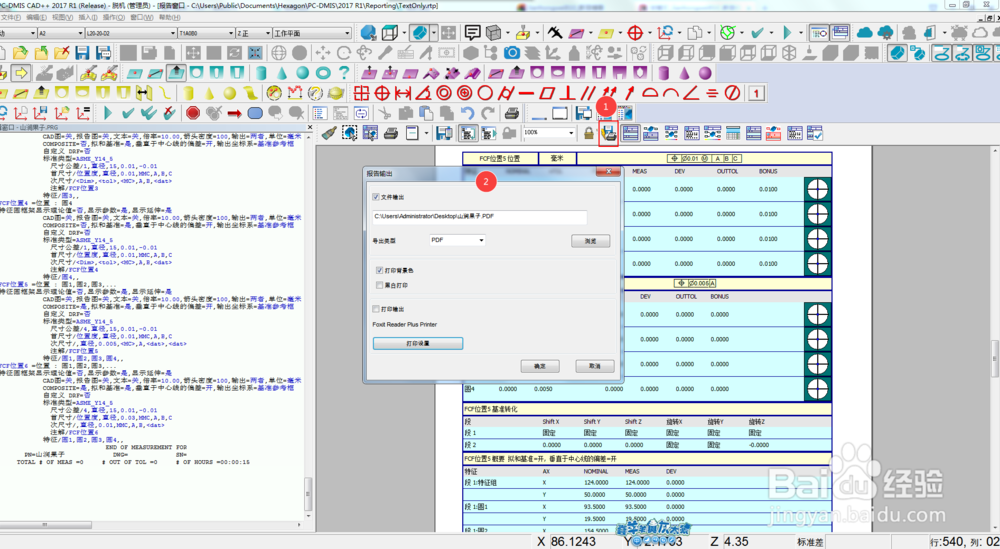Click the report print/save output icon
Image resolution: width=1000 pixels, height=549 pixels.
(x=608, y=134)
